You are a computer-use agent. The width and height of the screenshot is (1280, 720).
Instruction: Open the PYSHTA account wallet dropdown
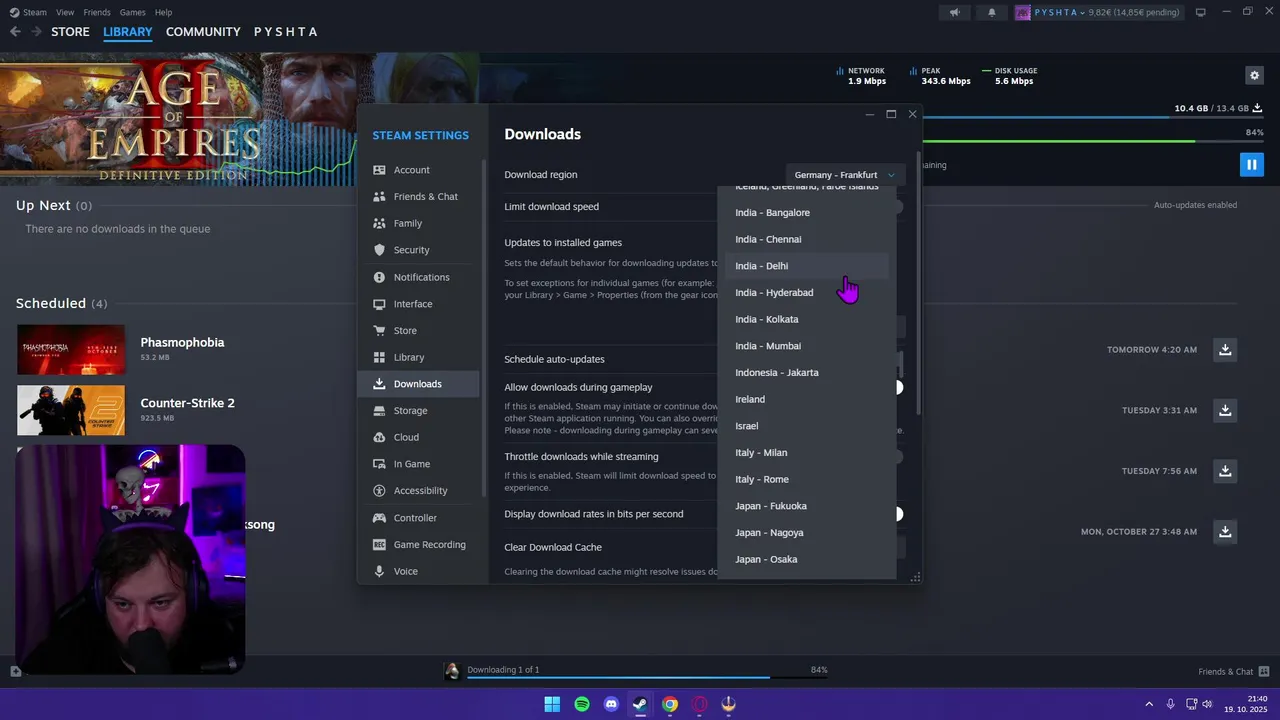[x=1098, y=12]
